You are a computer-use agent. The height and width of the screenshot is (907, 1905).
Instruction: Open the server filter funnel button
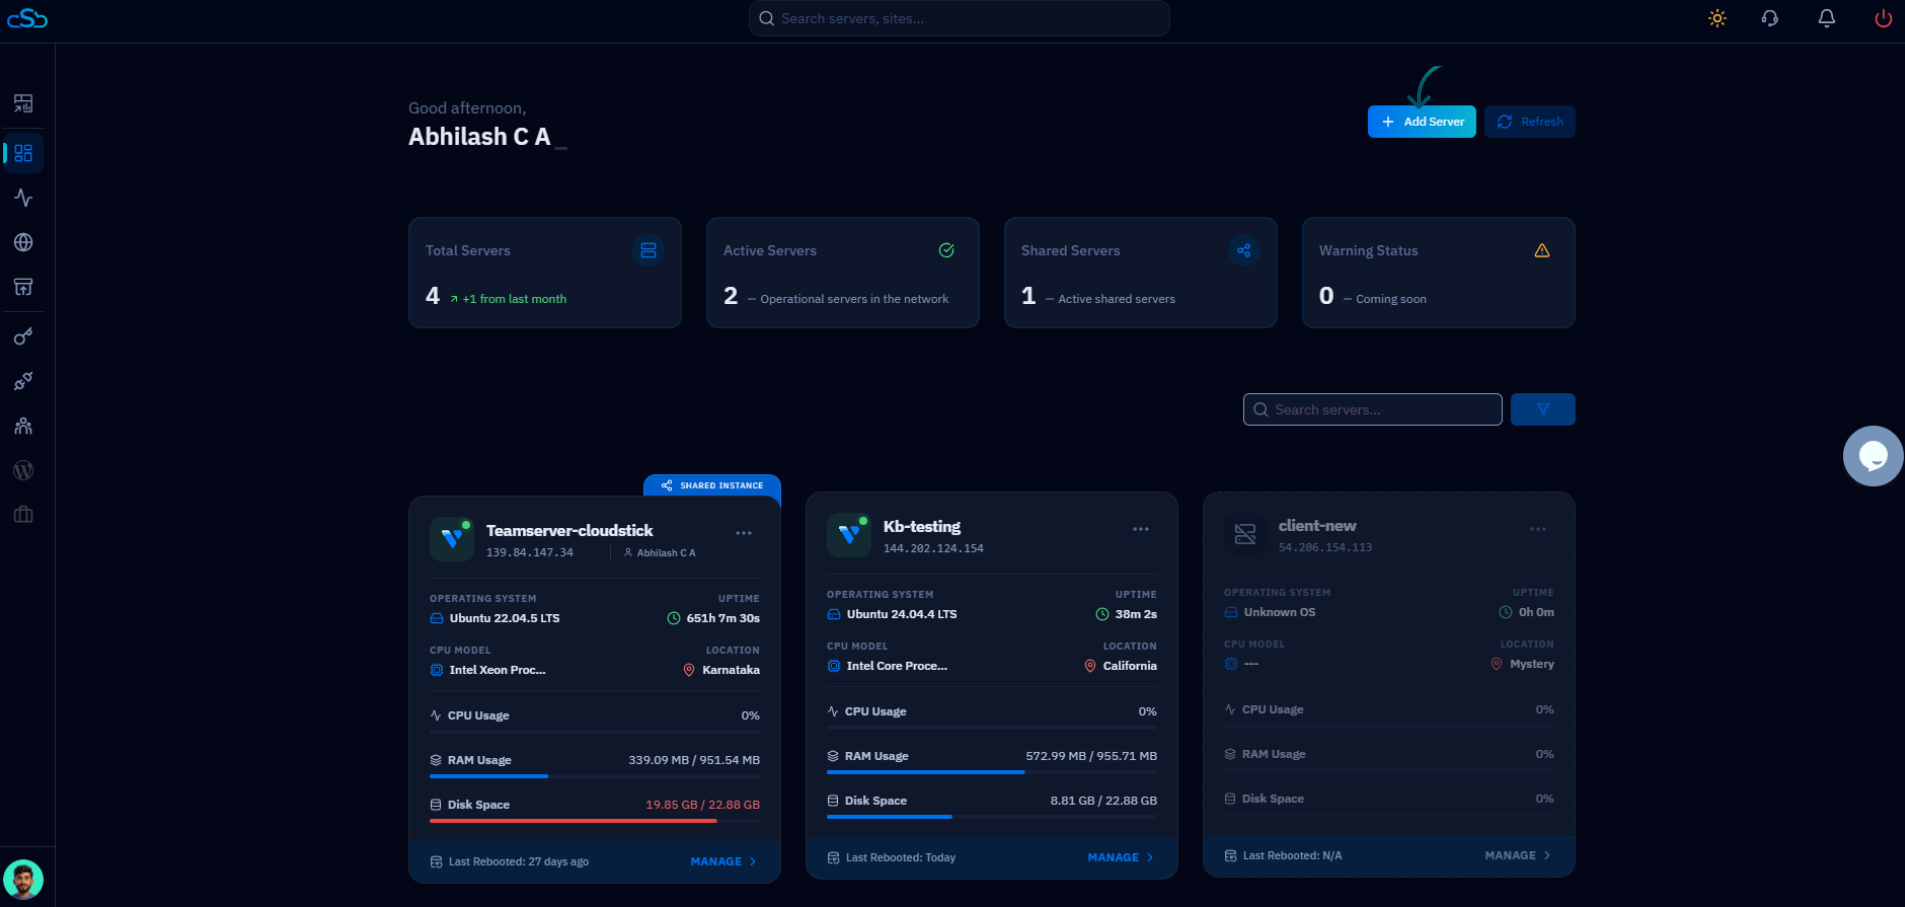[1543, 409]
